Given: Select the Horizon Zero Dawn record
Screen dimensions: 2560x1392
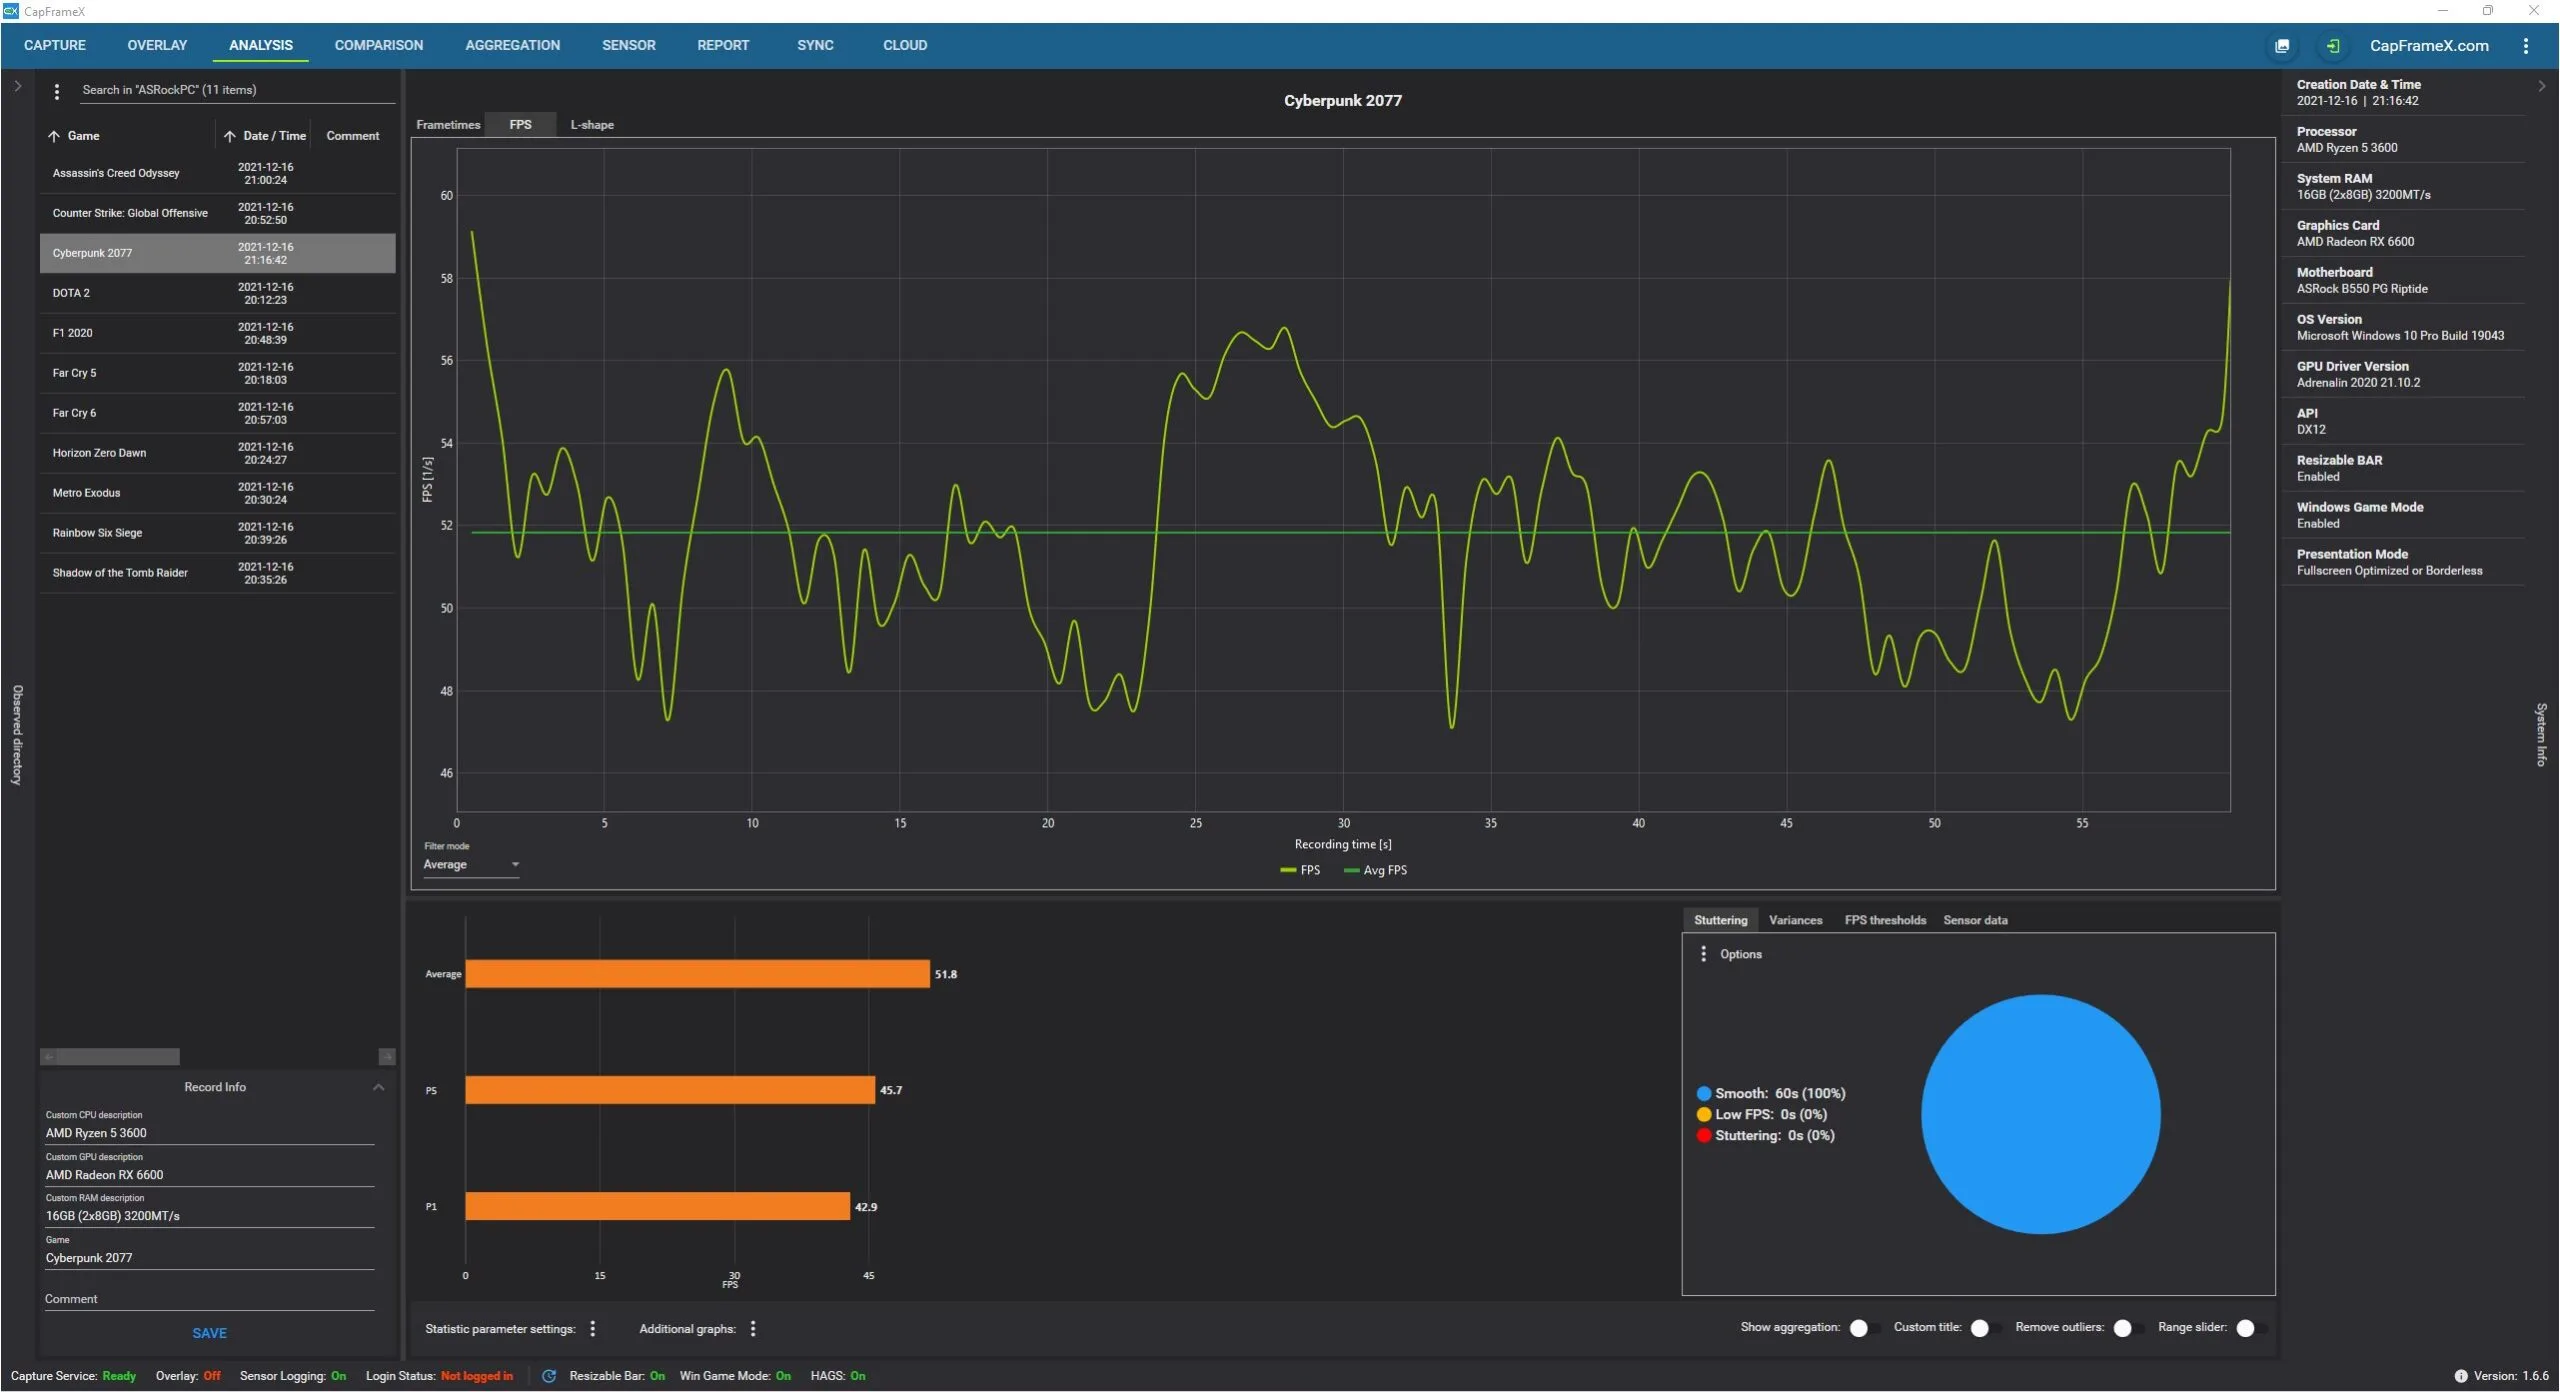Looking at the screenshot, I should click(x=217, y=454).
